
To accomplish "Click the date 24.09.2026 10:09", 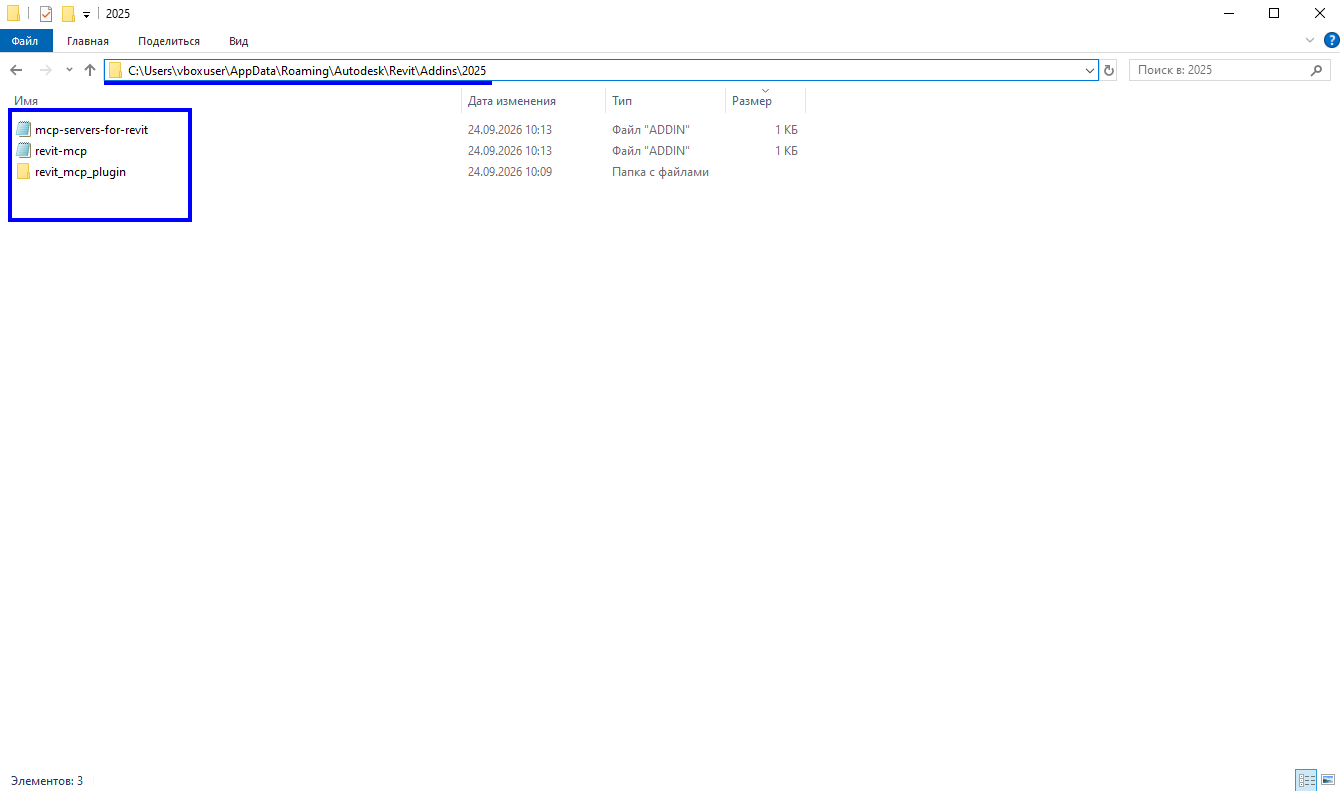I will tap(510, 172).
